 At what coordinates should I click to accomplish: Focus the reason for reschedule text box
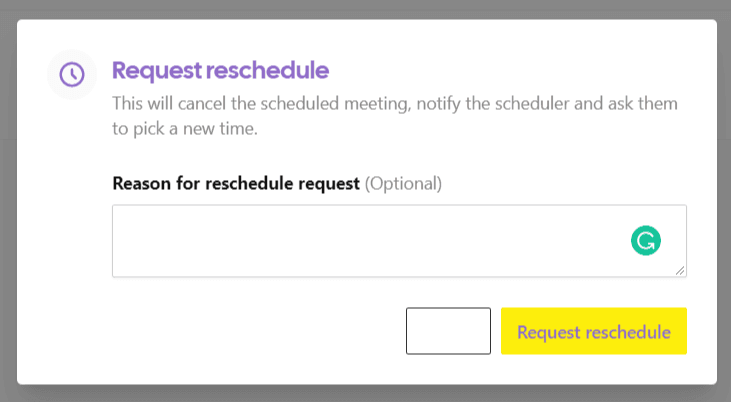point(370,241)
